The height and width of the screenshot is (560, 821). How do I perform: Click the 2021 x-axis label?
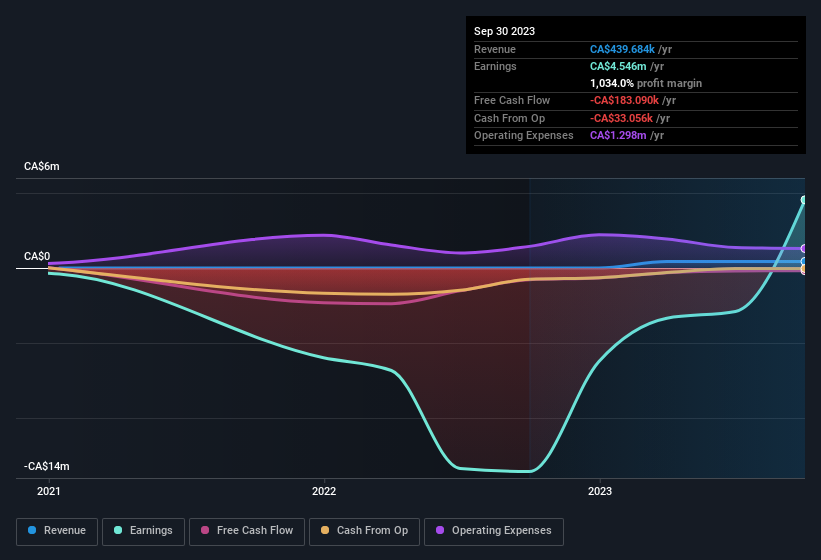[49, 491]
